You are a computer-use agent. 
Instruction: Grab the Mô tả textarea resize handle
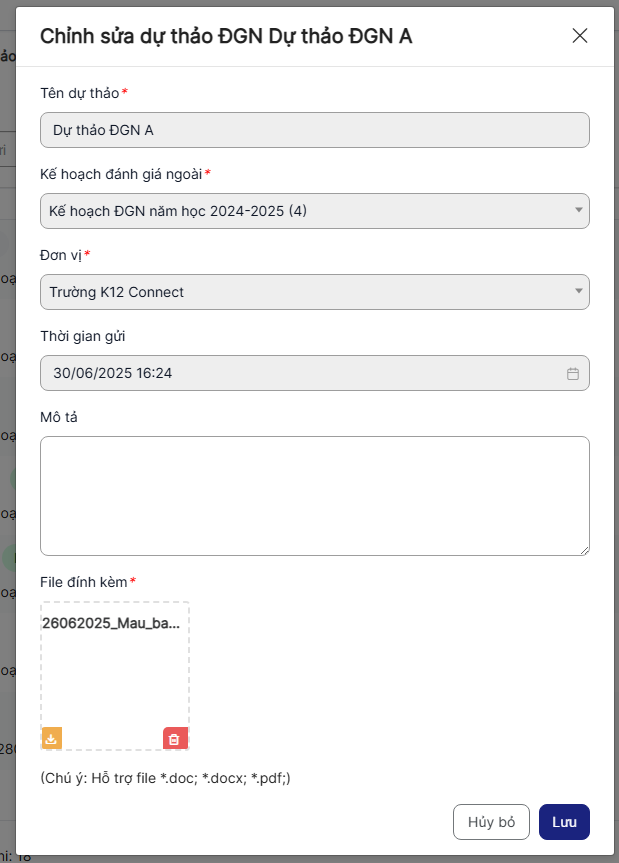584,549
